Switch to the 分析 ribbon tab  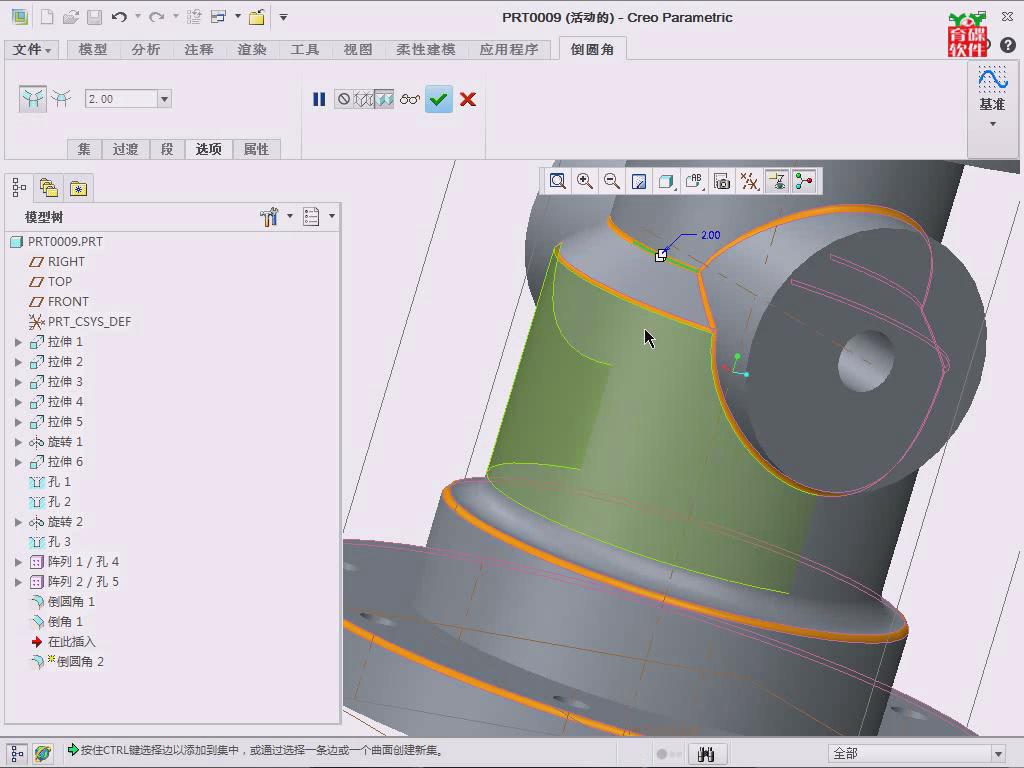pos(146,50)
